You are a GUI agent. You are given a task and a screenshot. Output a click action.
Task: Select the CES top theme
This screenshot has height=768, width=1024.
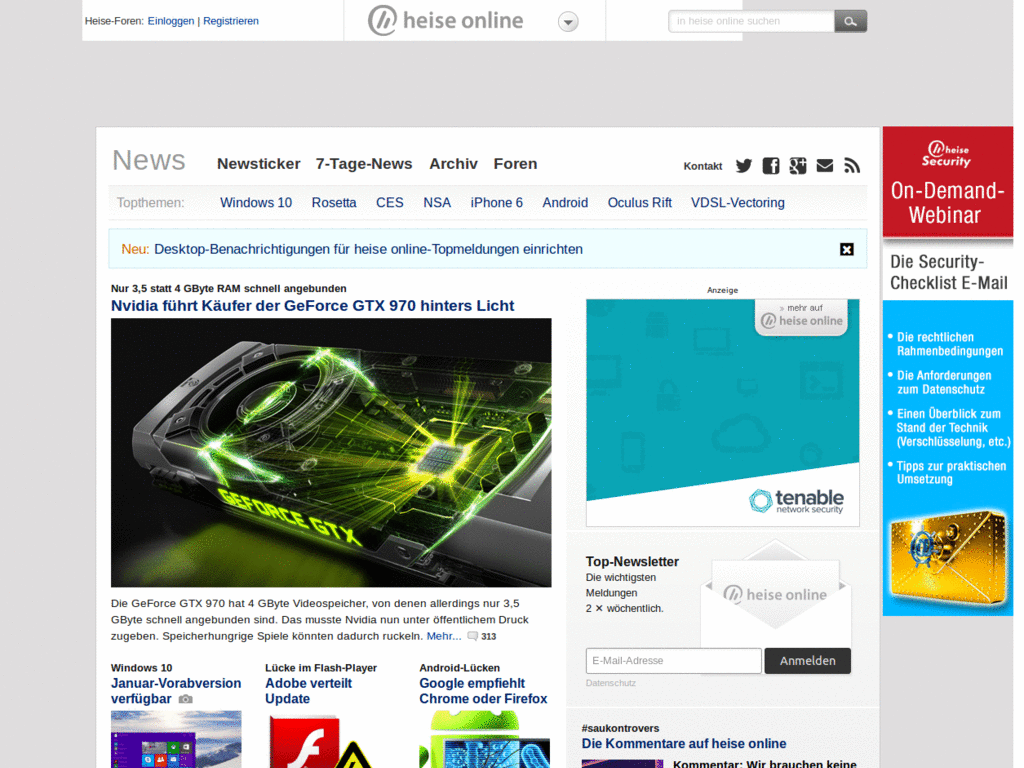click(x=390, y=202)
